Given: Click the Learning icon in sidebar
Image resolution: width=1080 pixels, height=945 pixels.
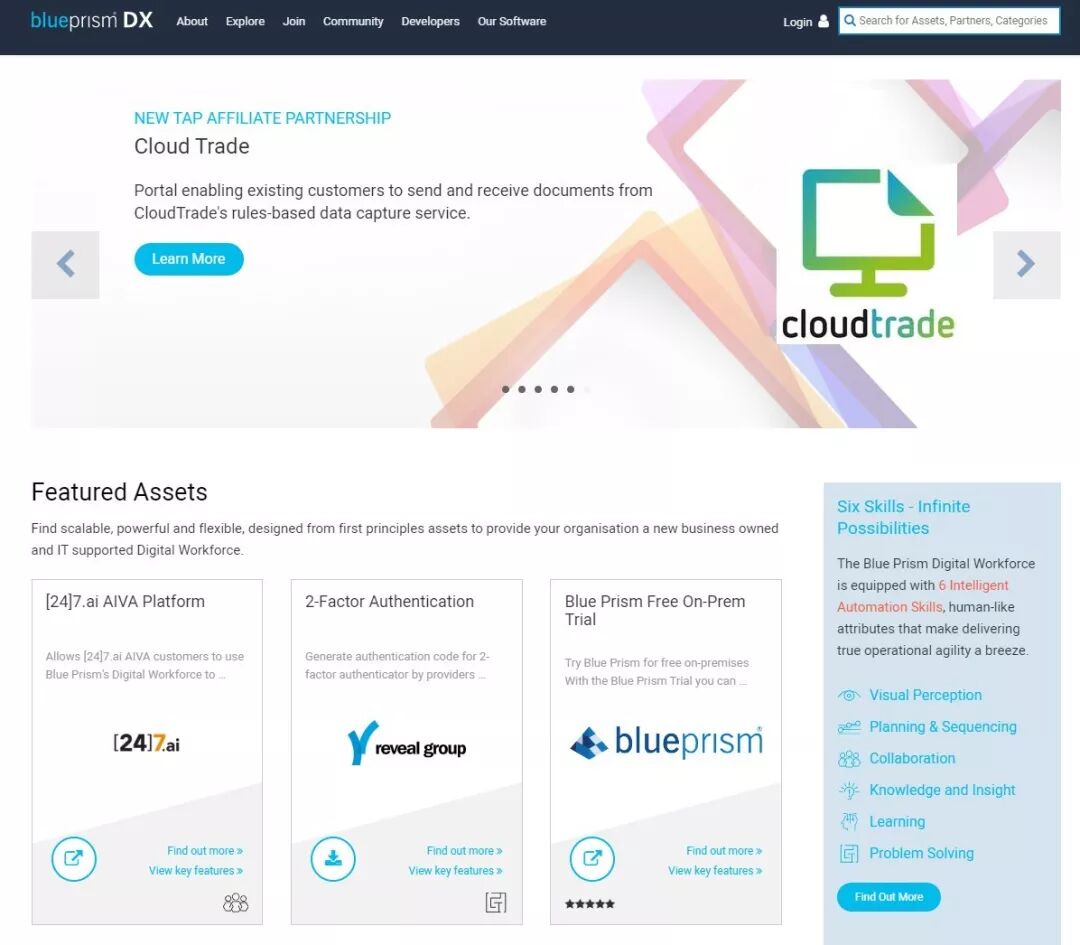Looking at the screenshot, I should [849, 821].
